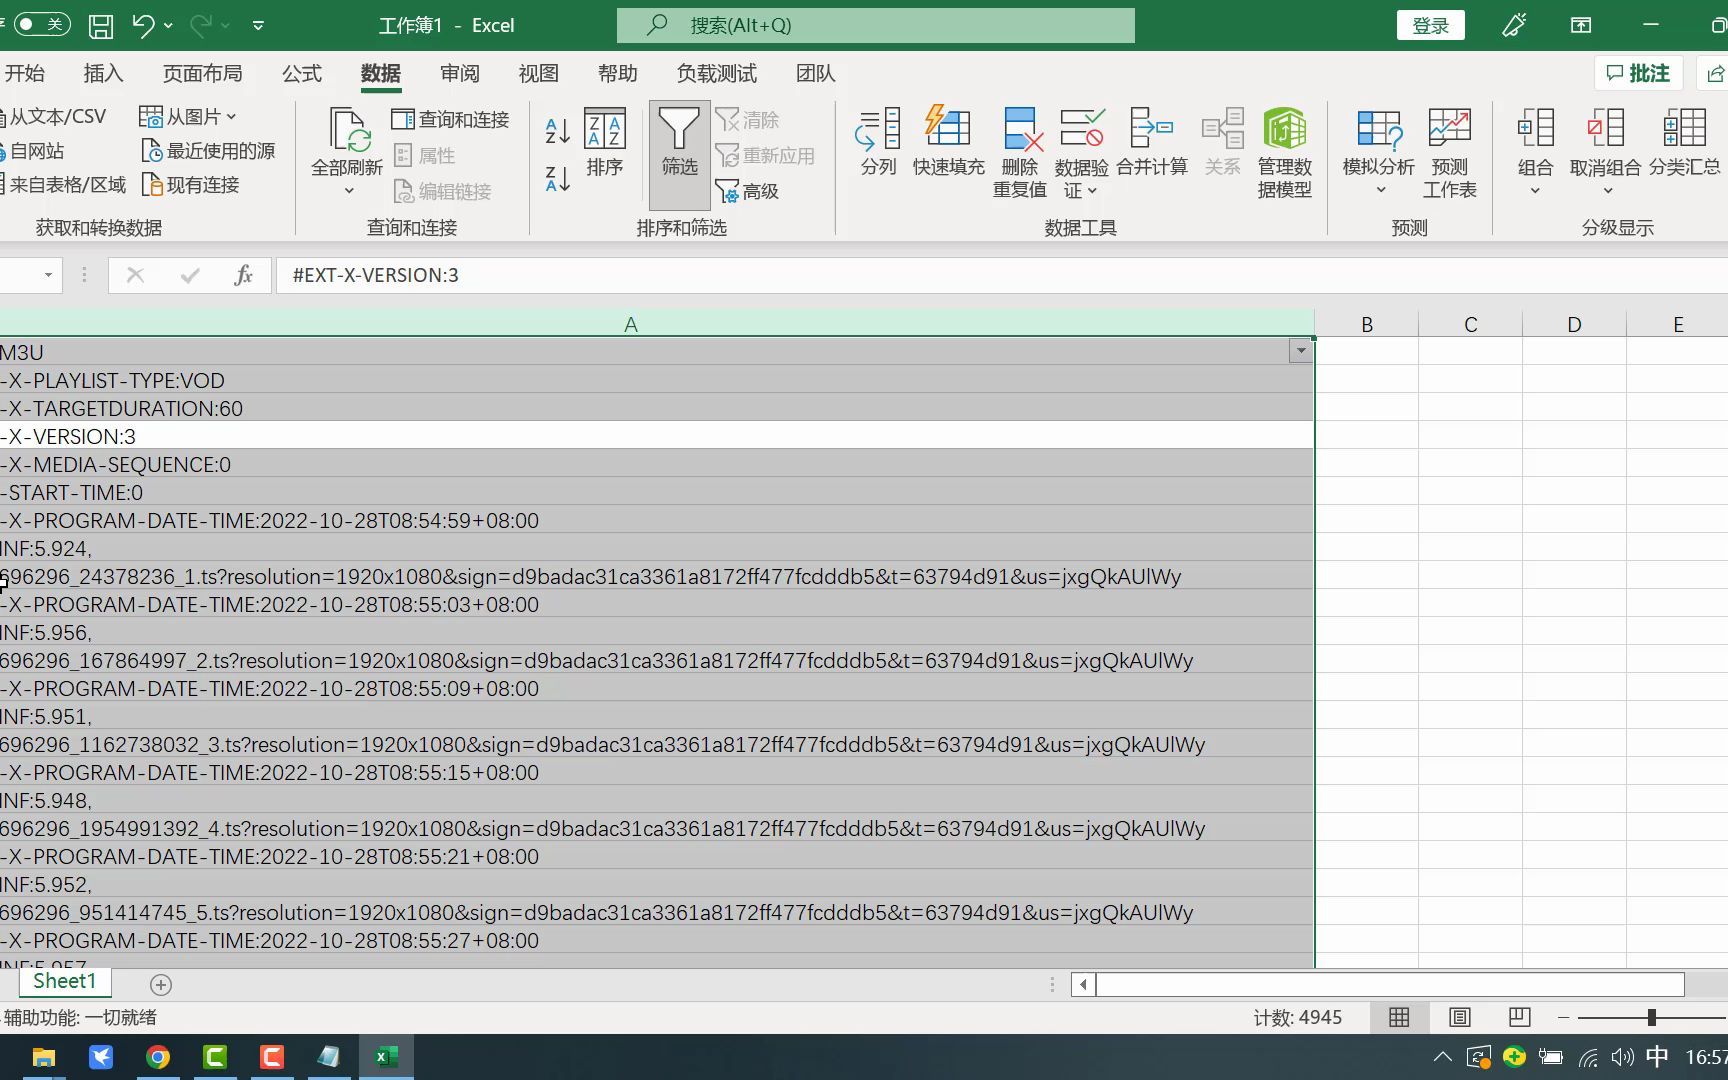The height and width of the screenshot is (1080, 1728).
Task: Click cell with -X-PLAYLIST-TYPE:VOD
Action: click(656, 380)
